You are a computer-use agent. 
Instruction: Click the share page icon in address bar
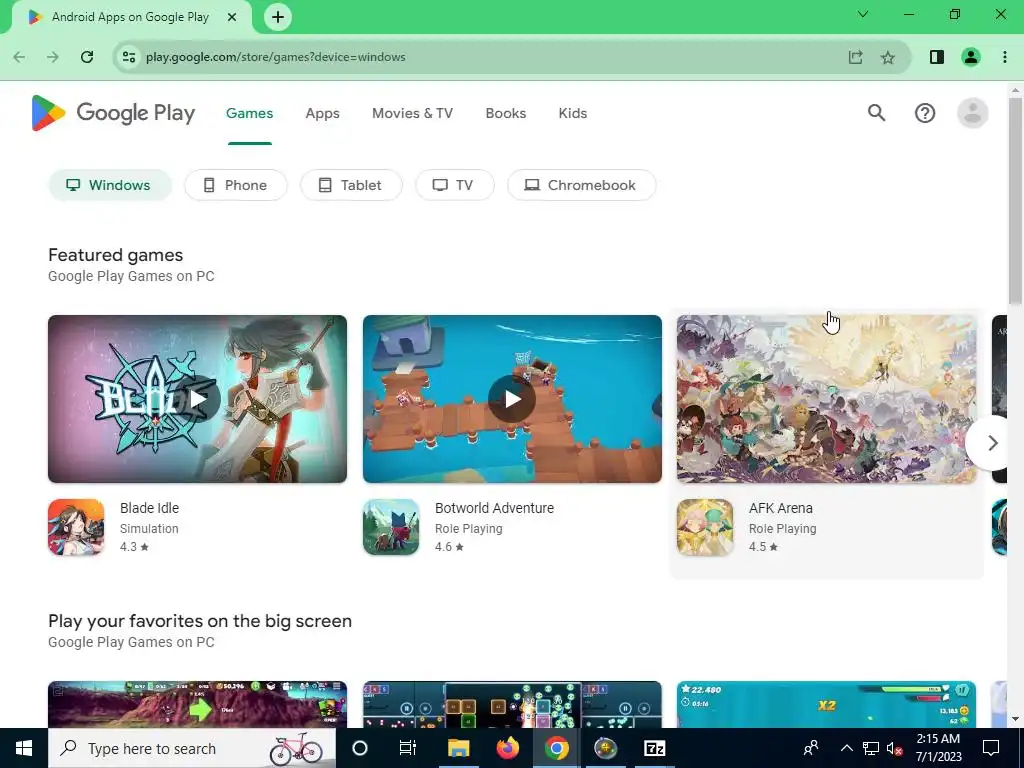click(x=856, y=57)
